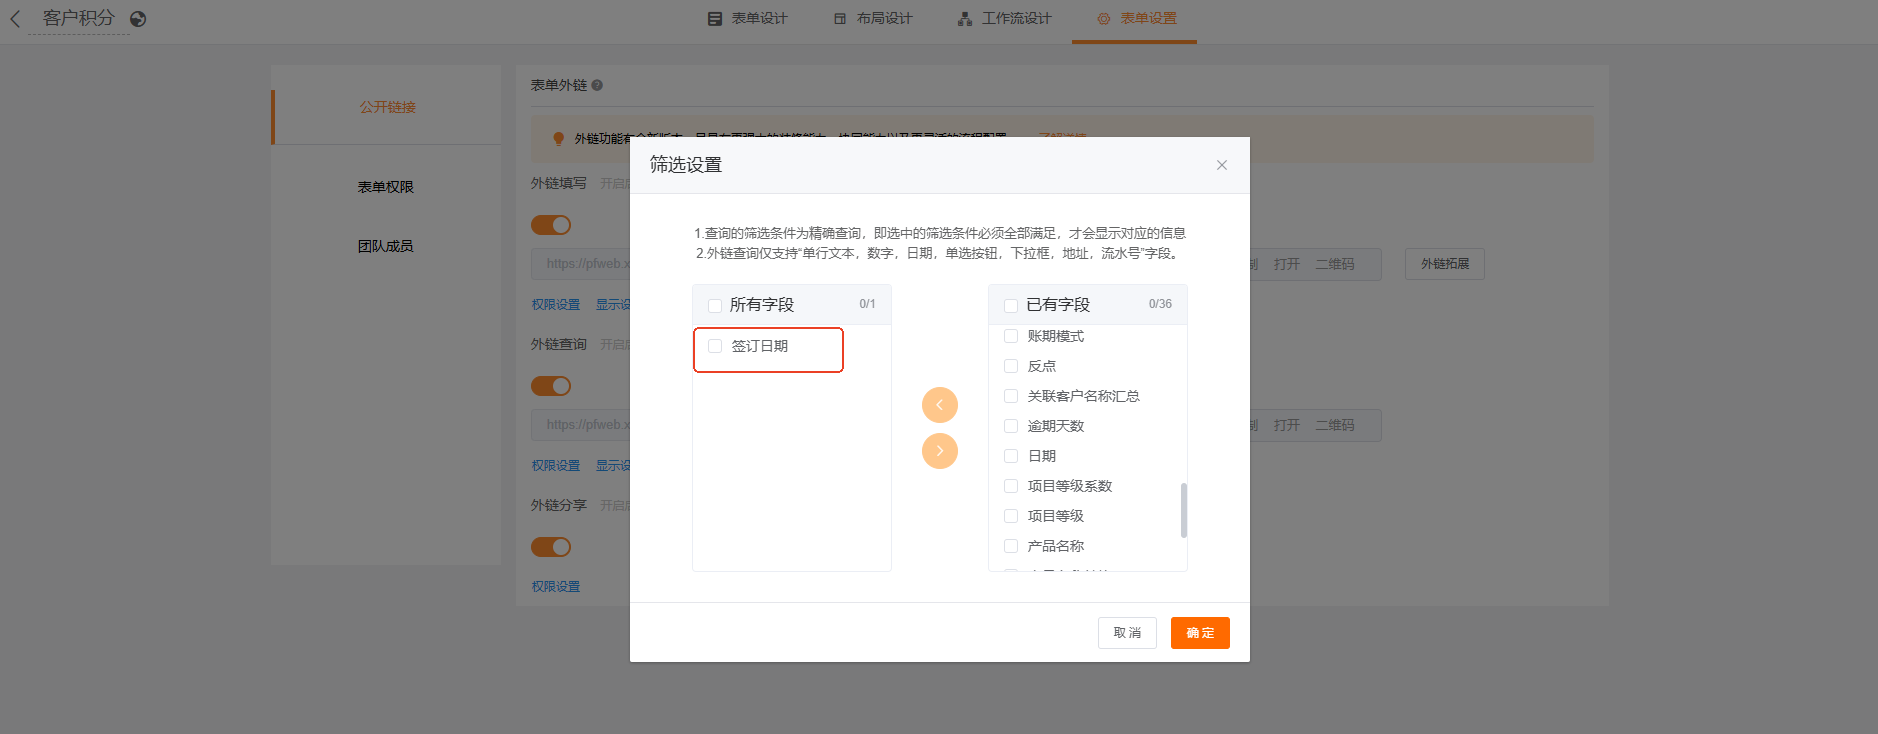Screen dimensions: 1878x734
Task: Click the left arrow transfer button
Action: [x=939, y=405]
